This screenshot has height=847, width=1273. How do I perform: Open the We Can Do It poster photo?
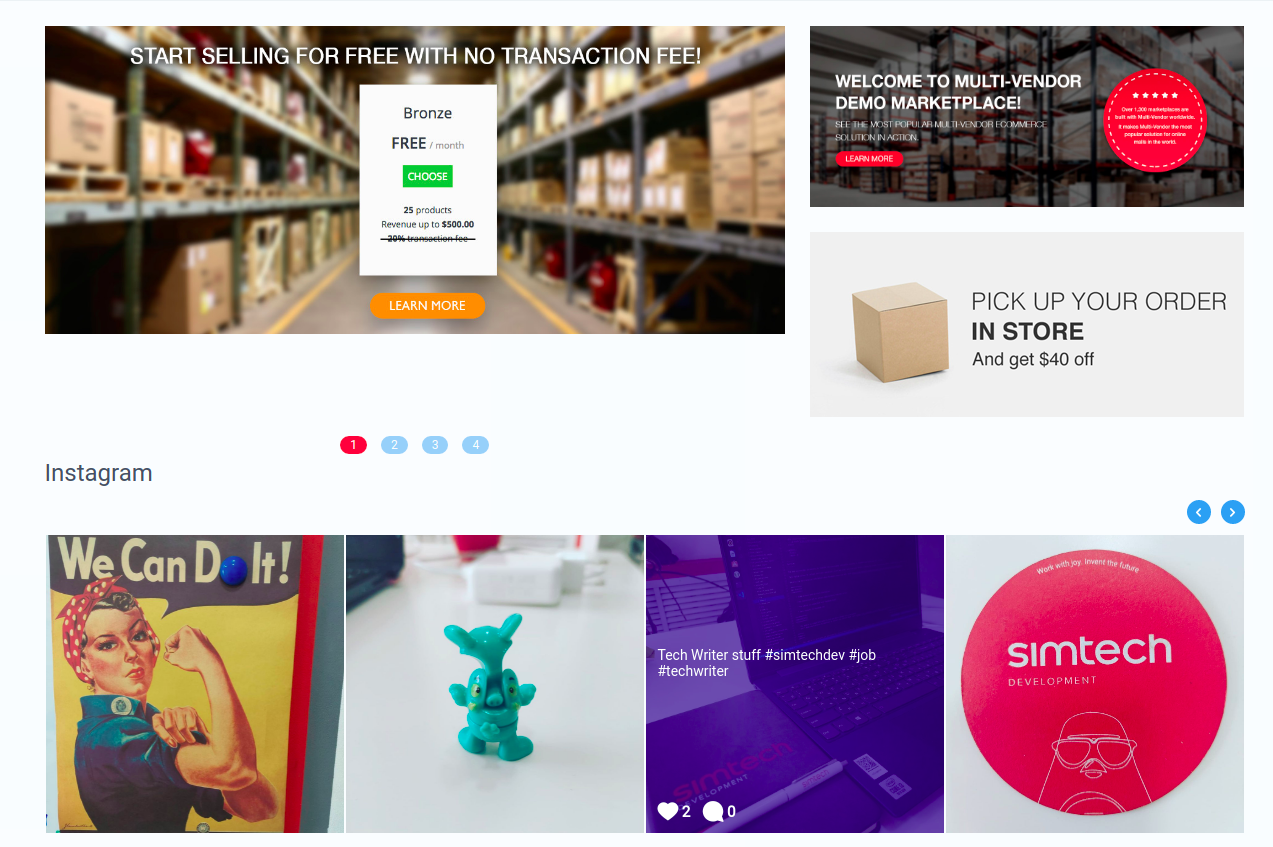(x=195, y=684)
